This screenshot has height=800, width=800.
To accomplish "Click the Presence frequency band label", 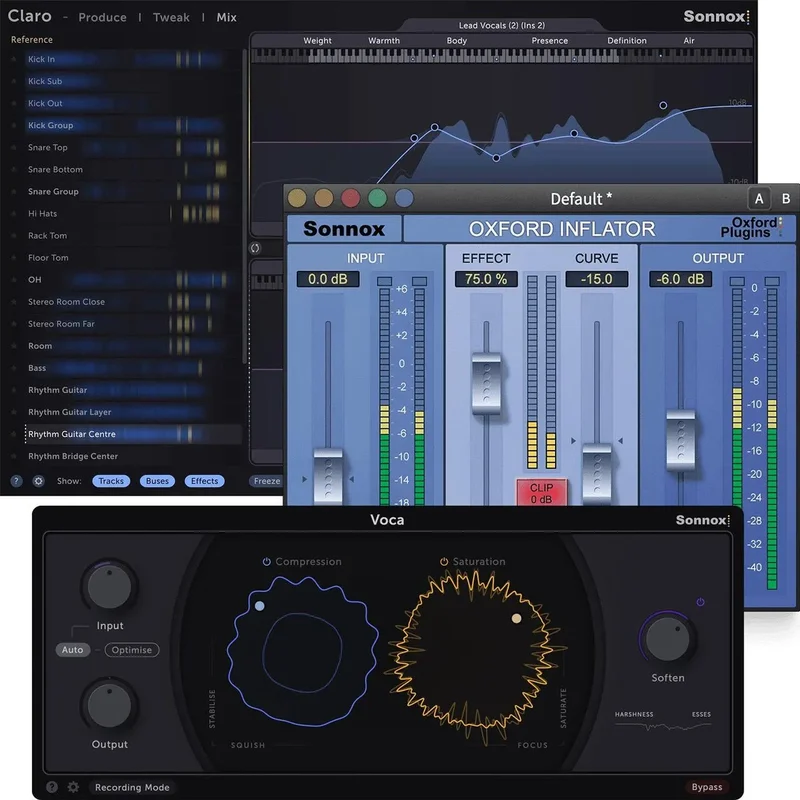I will tap(549, 40).
